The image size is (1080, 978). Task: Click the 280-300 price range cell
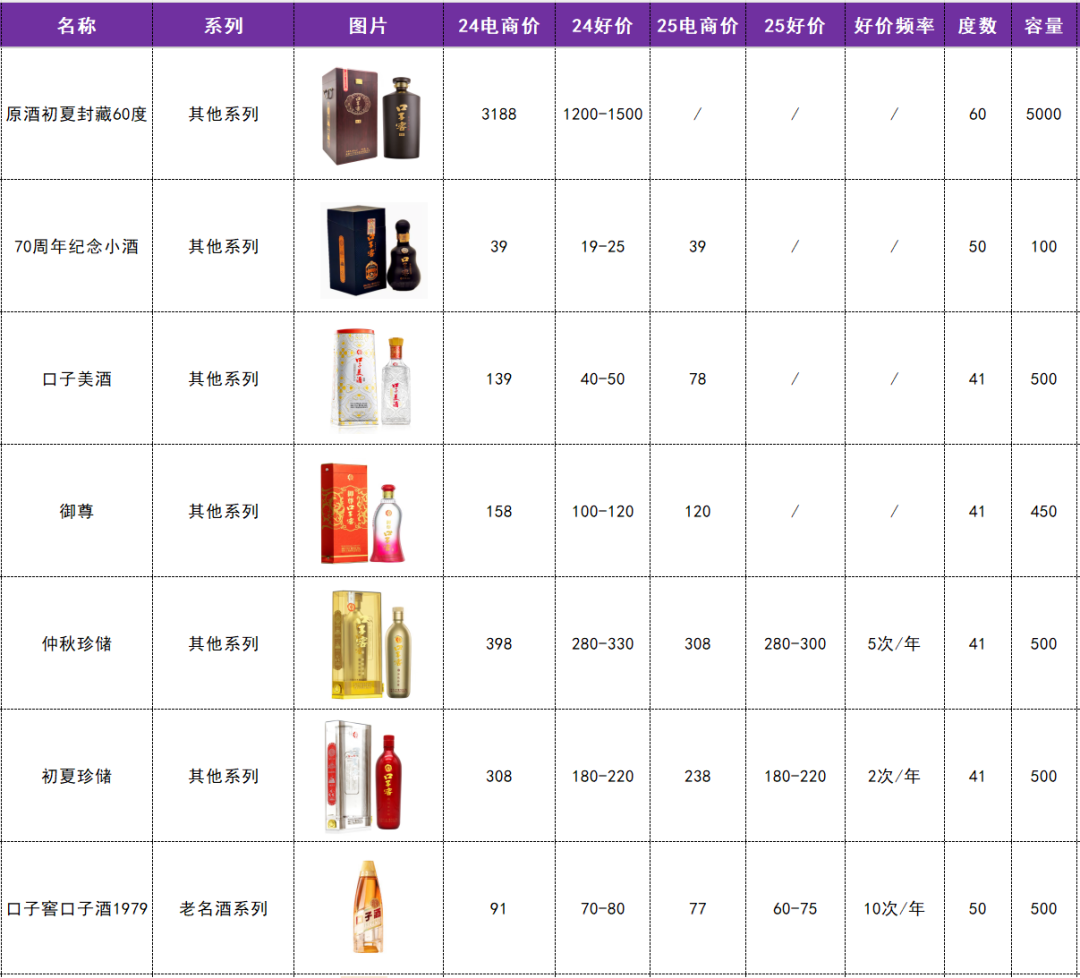(795, 643)
